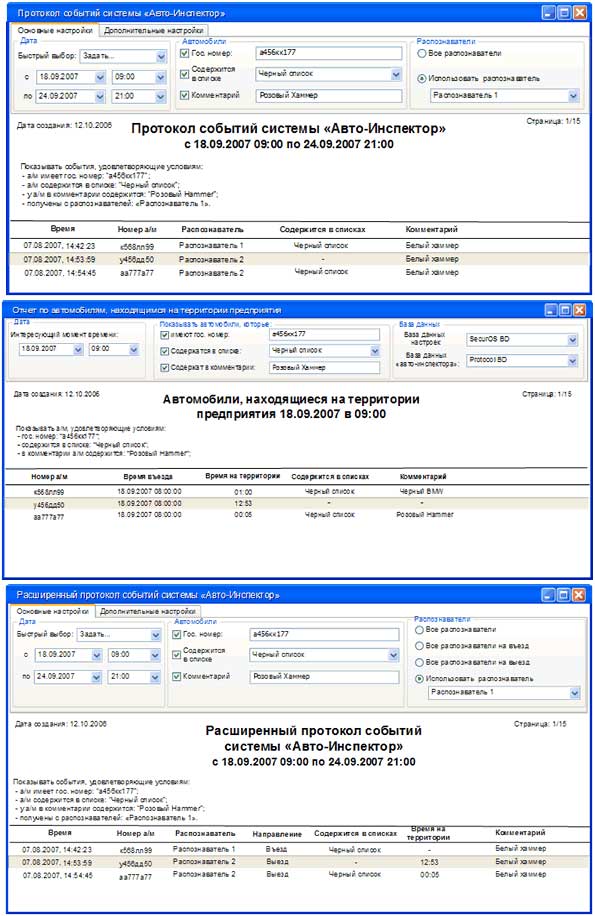Open Быстрый выбор dropdown in Расширенный протокол window
Image resolution: width=595 pixels, height=916 pixels.
pyautogui.click(x=155, y=635)
